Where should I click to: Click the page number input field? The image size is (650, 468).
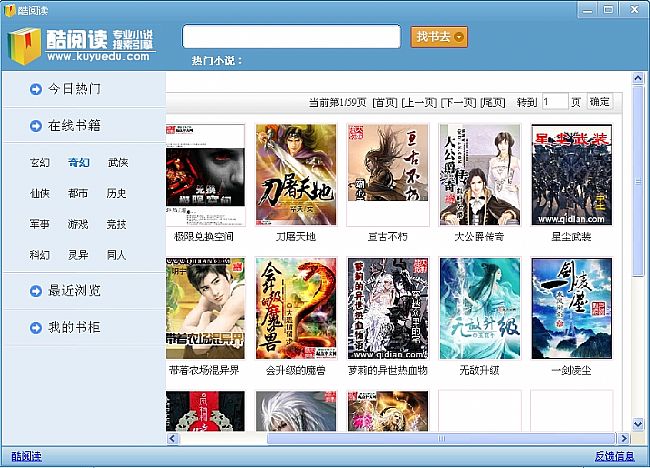click(x=555, y=102)
